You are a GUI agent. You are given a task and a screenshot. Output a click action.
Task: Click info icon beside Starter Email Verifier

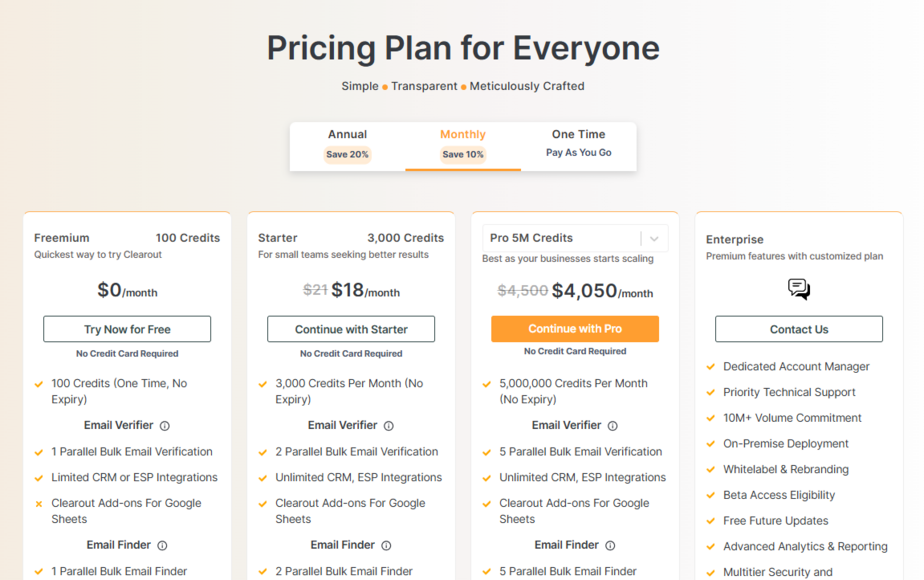pyautogui.click(x=389, y=426)
